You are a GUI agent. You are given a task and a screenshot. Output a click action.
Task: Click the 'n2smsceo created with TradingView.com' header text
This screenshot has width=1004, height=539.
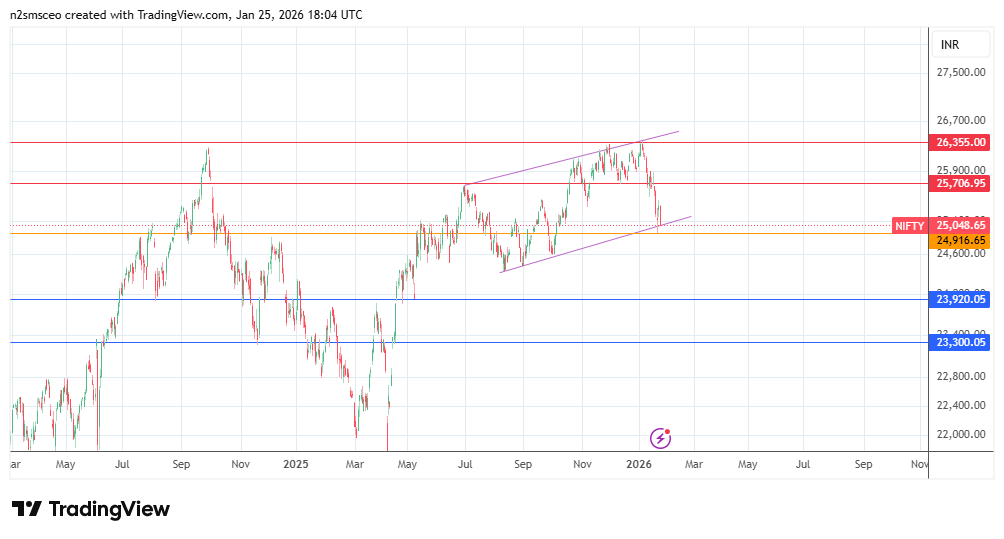[187, 14]
